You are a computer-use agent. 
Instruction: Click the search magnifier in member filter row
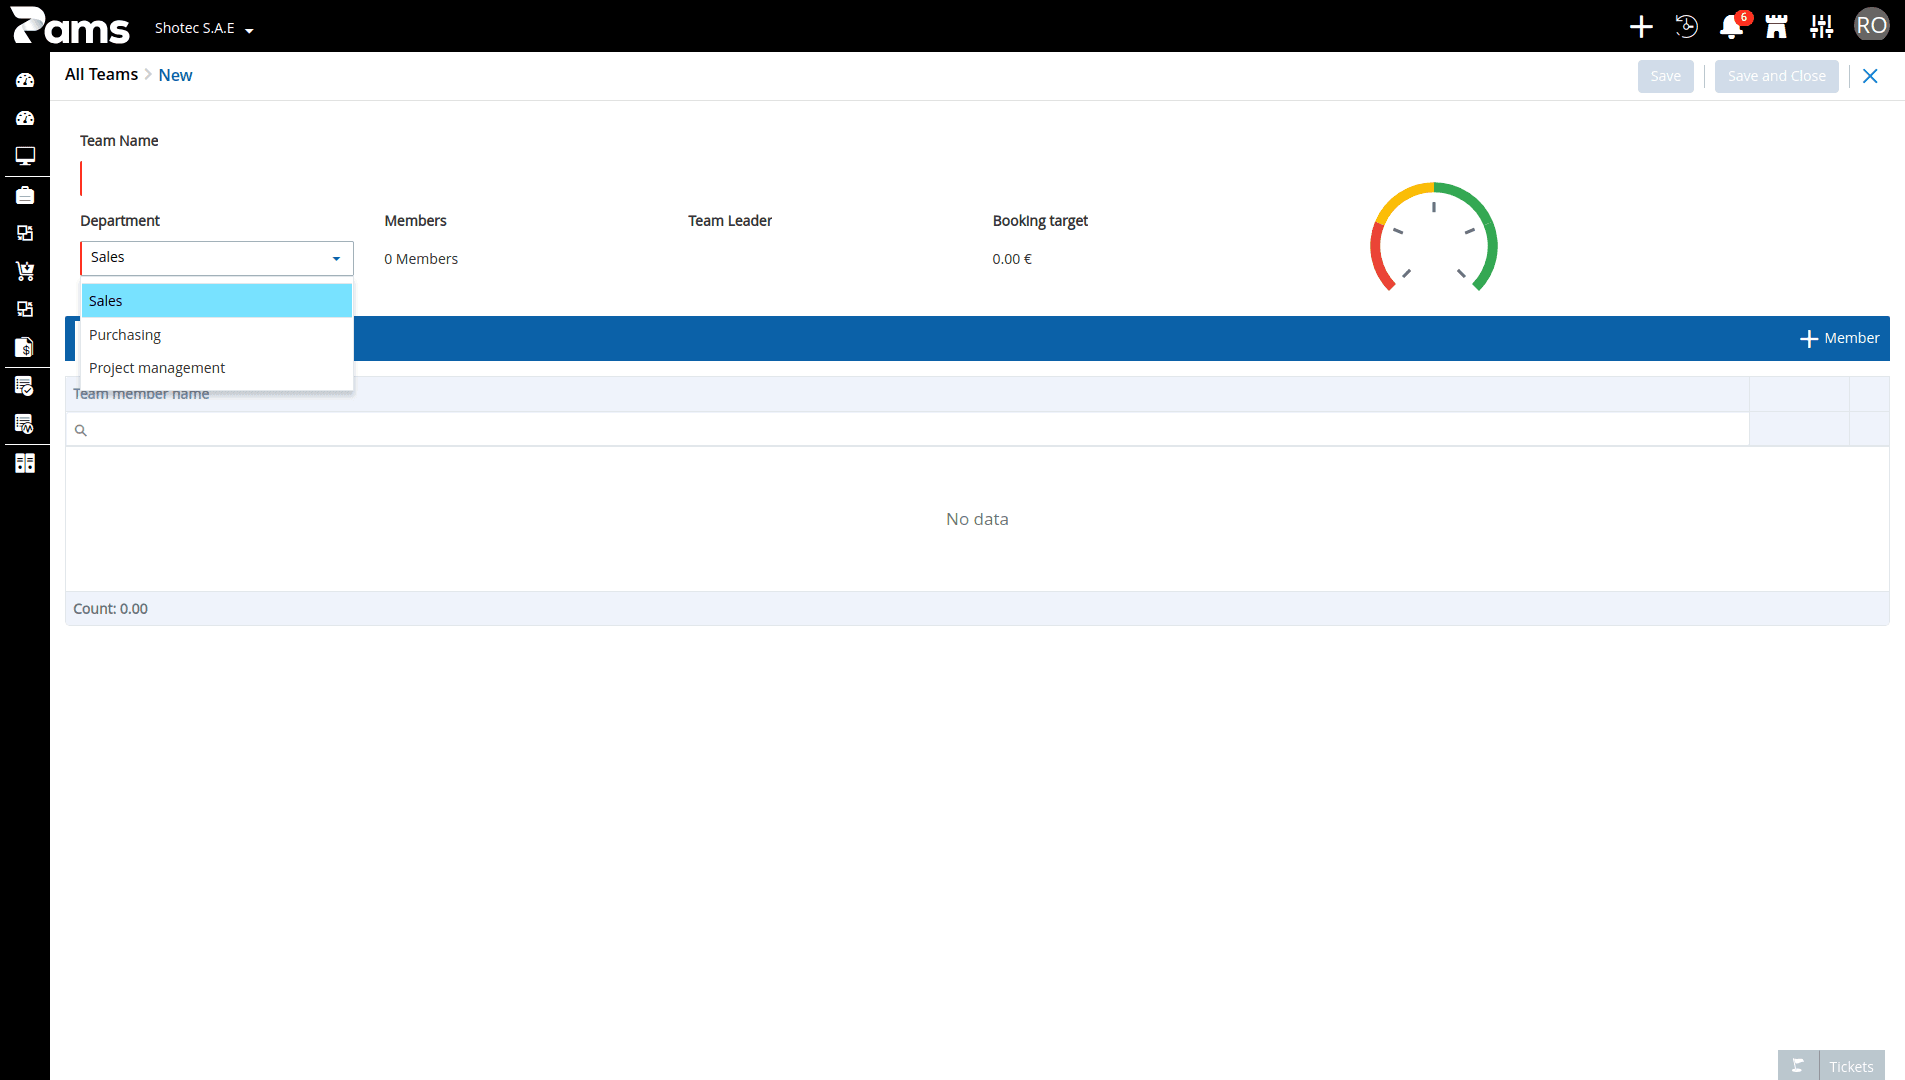tap(81, 431)
